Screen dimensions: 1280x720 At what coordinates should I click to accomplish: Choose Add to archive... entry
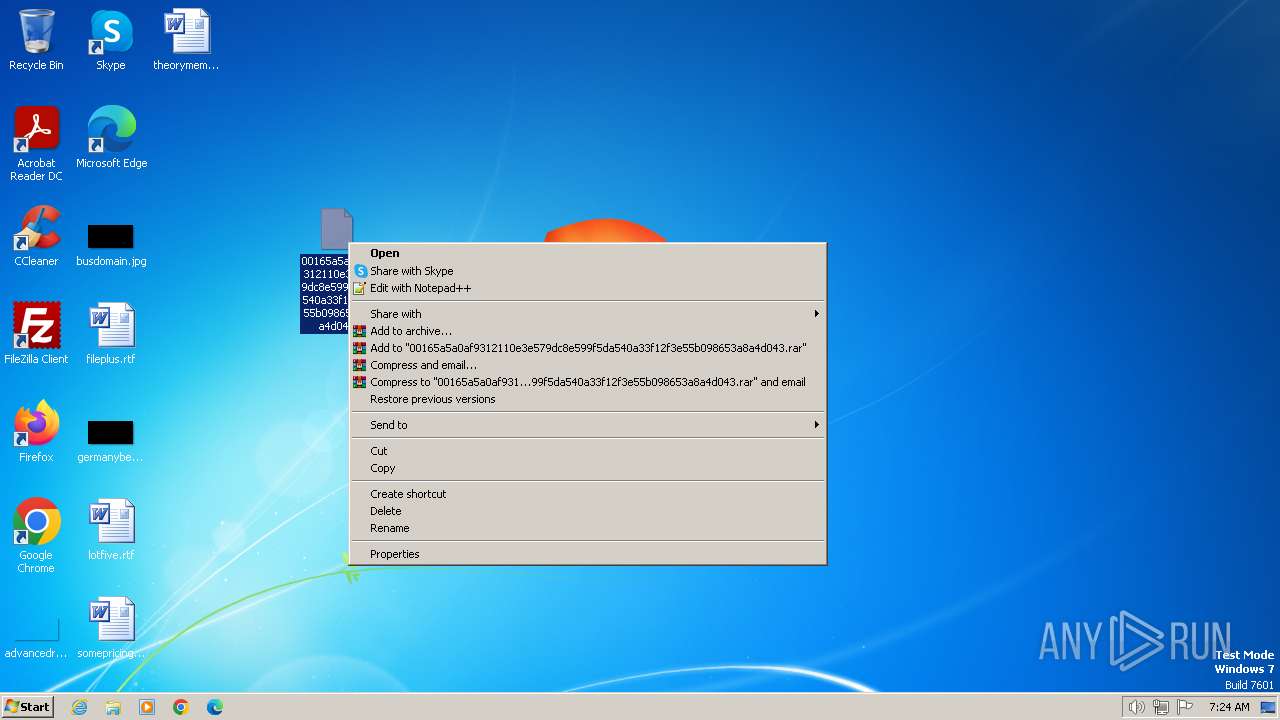click(588, 331)
